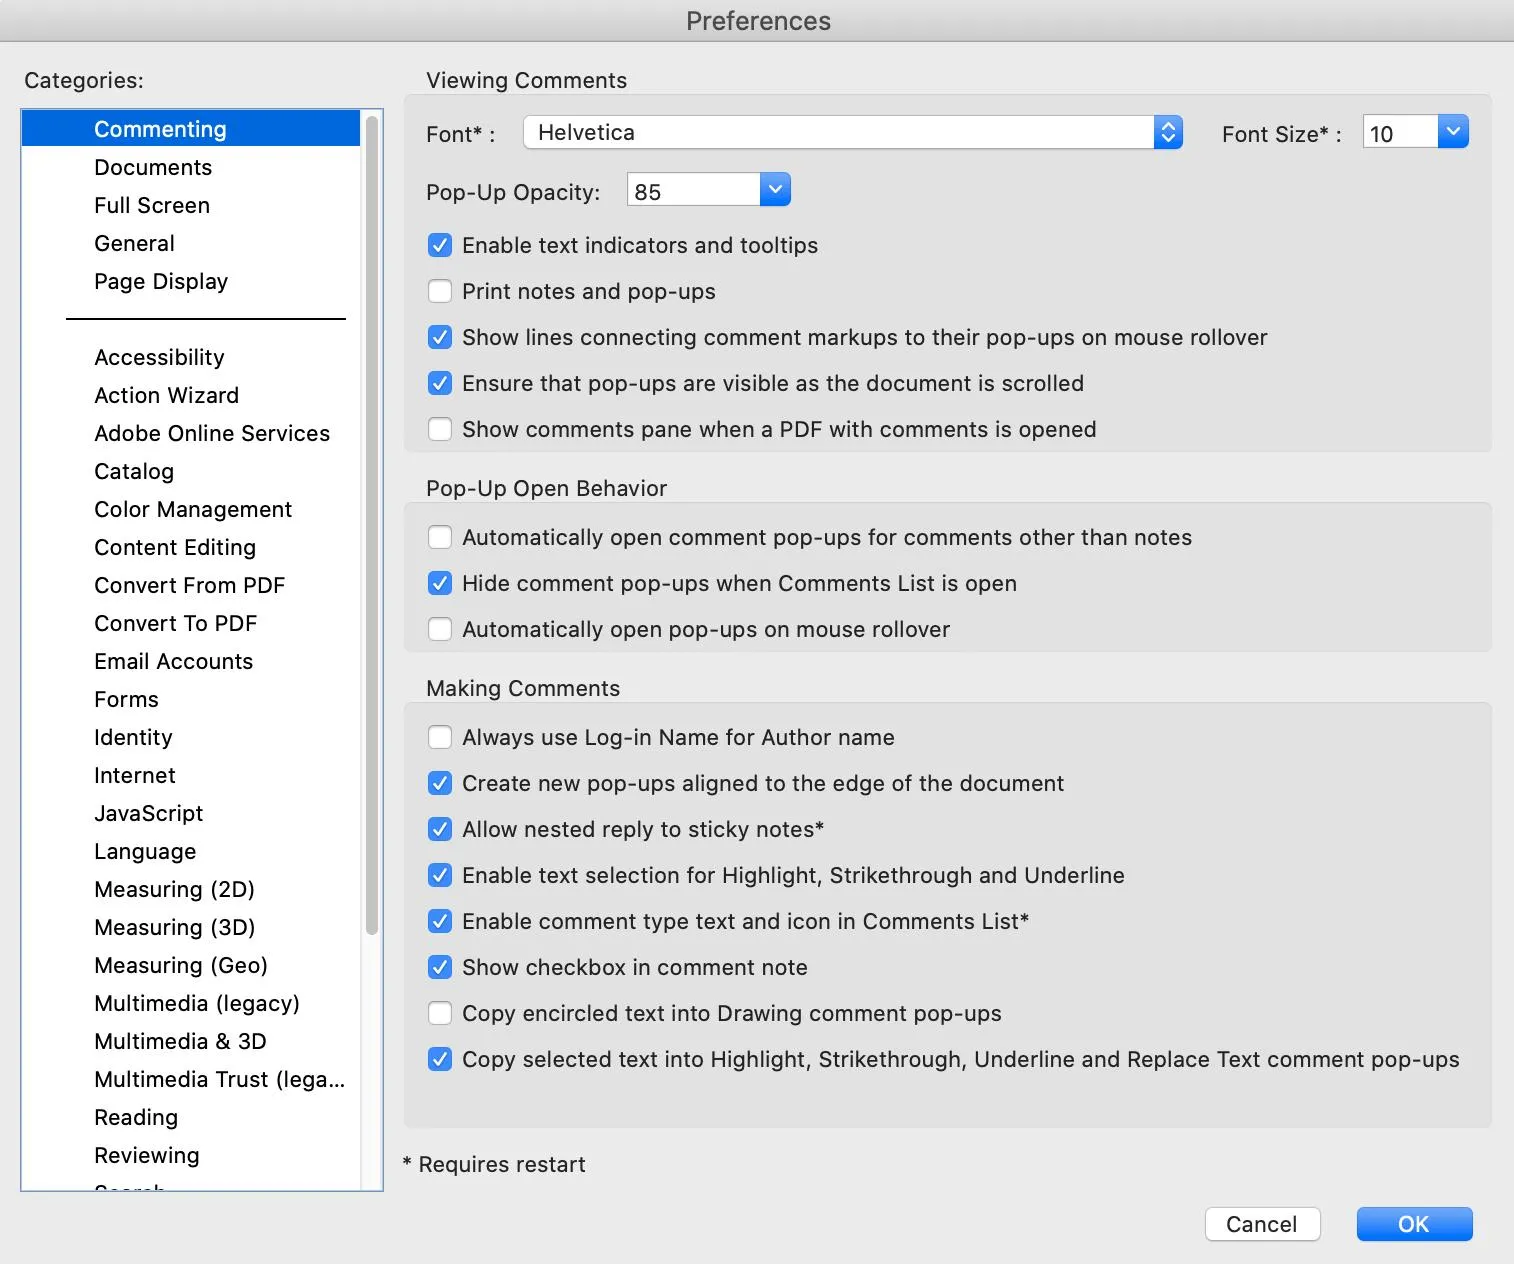
Task: Disable text indicators and tooltips
Action: 440,245
